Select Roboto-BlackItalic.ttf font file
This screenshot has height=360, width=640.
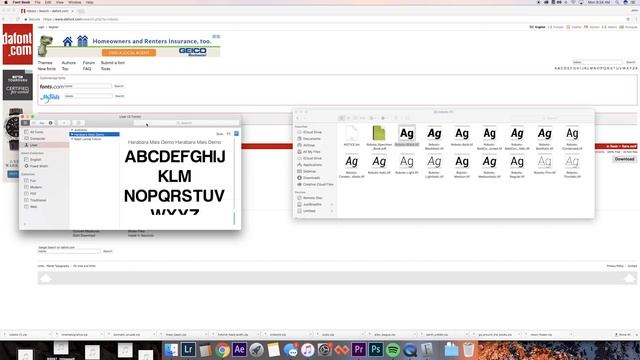pyautogui.click(x=434, y=137)
